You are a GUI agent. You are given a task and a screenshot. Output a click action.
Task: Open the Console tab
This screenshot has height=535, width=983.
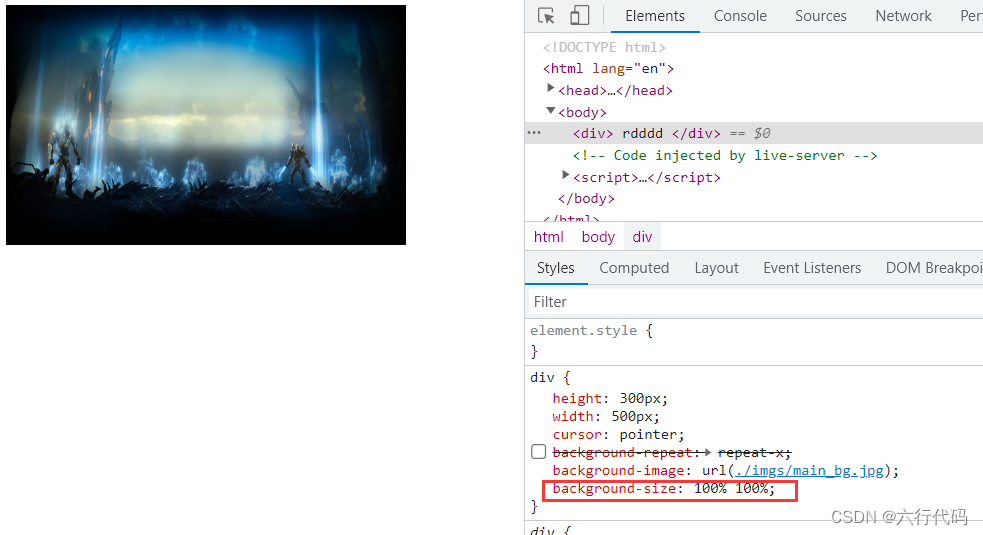[x=740, y=16]
